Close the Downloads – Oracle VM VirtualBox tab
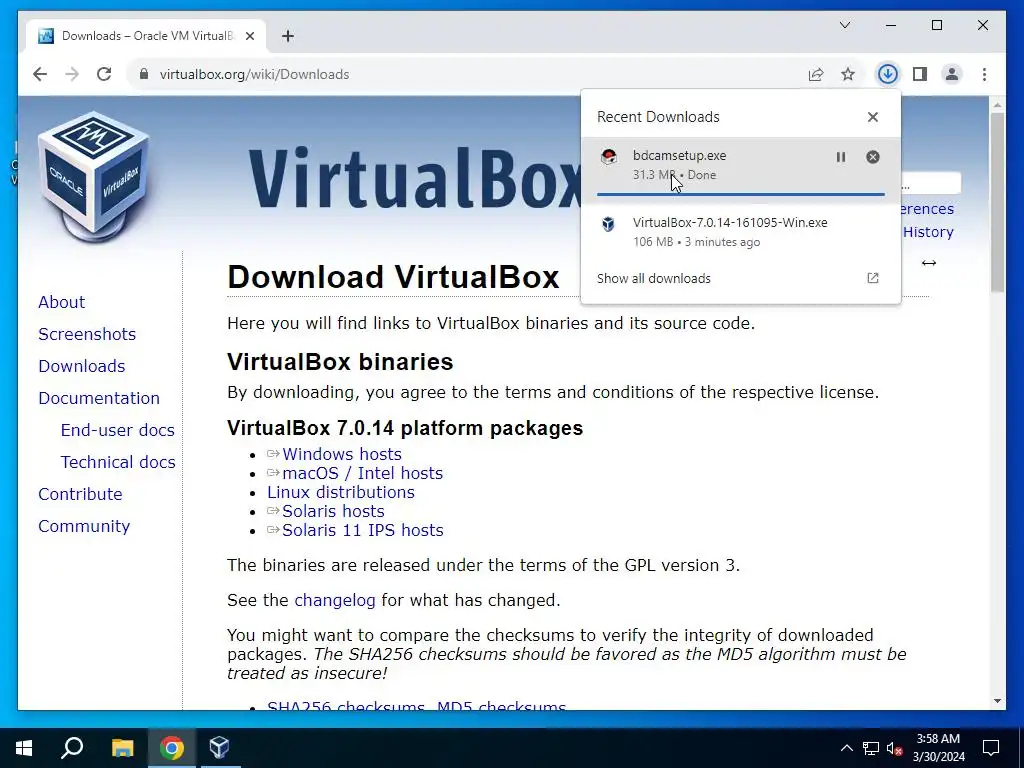The image size is (1024, 768). [249, 36]
